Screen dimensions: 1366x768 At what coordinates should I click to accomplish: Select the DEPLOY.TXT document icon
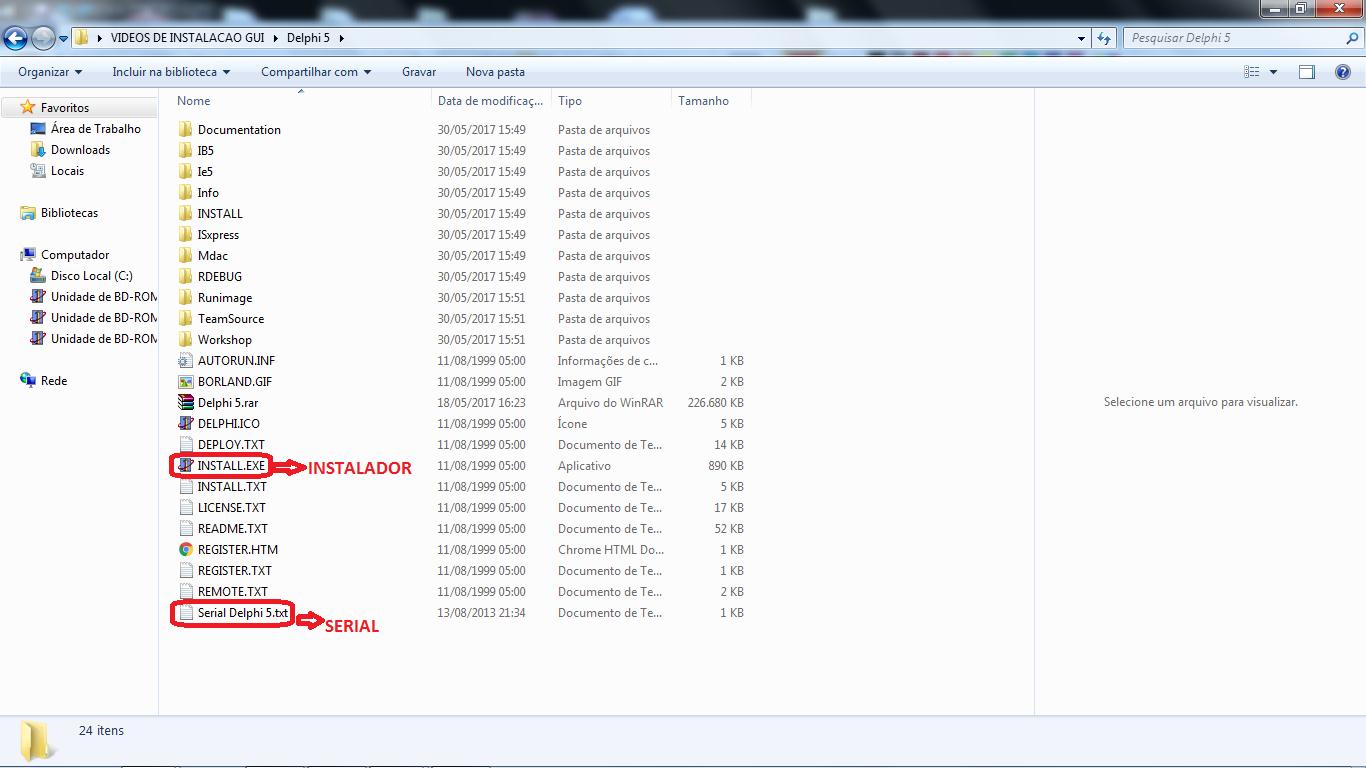click(185, 444)
